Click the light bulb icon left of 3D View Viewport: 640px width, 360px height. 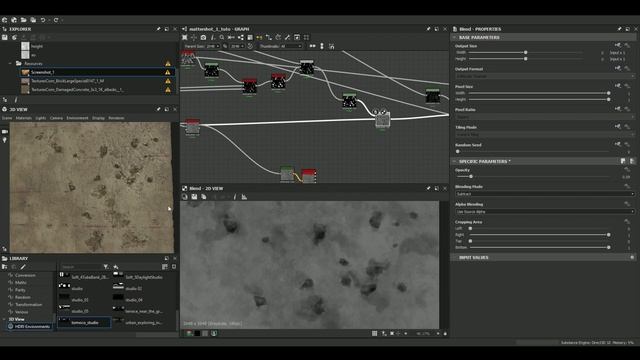tap(5, 140)
